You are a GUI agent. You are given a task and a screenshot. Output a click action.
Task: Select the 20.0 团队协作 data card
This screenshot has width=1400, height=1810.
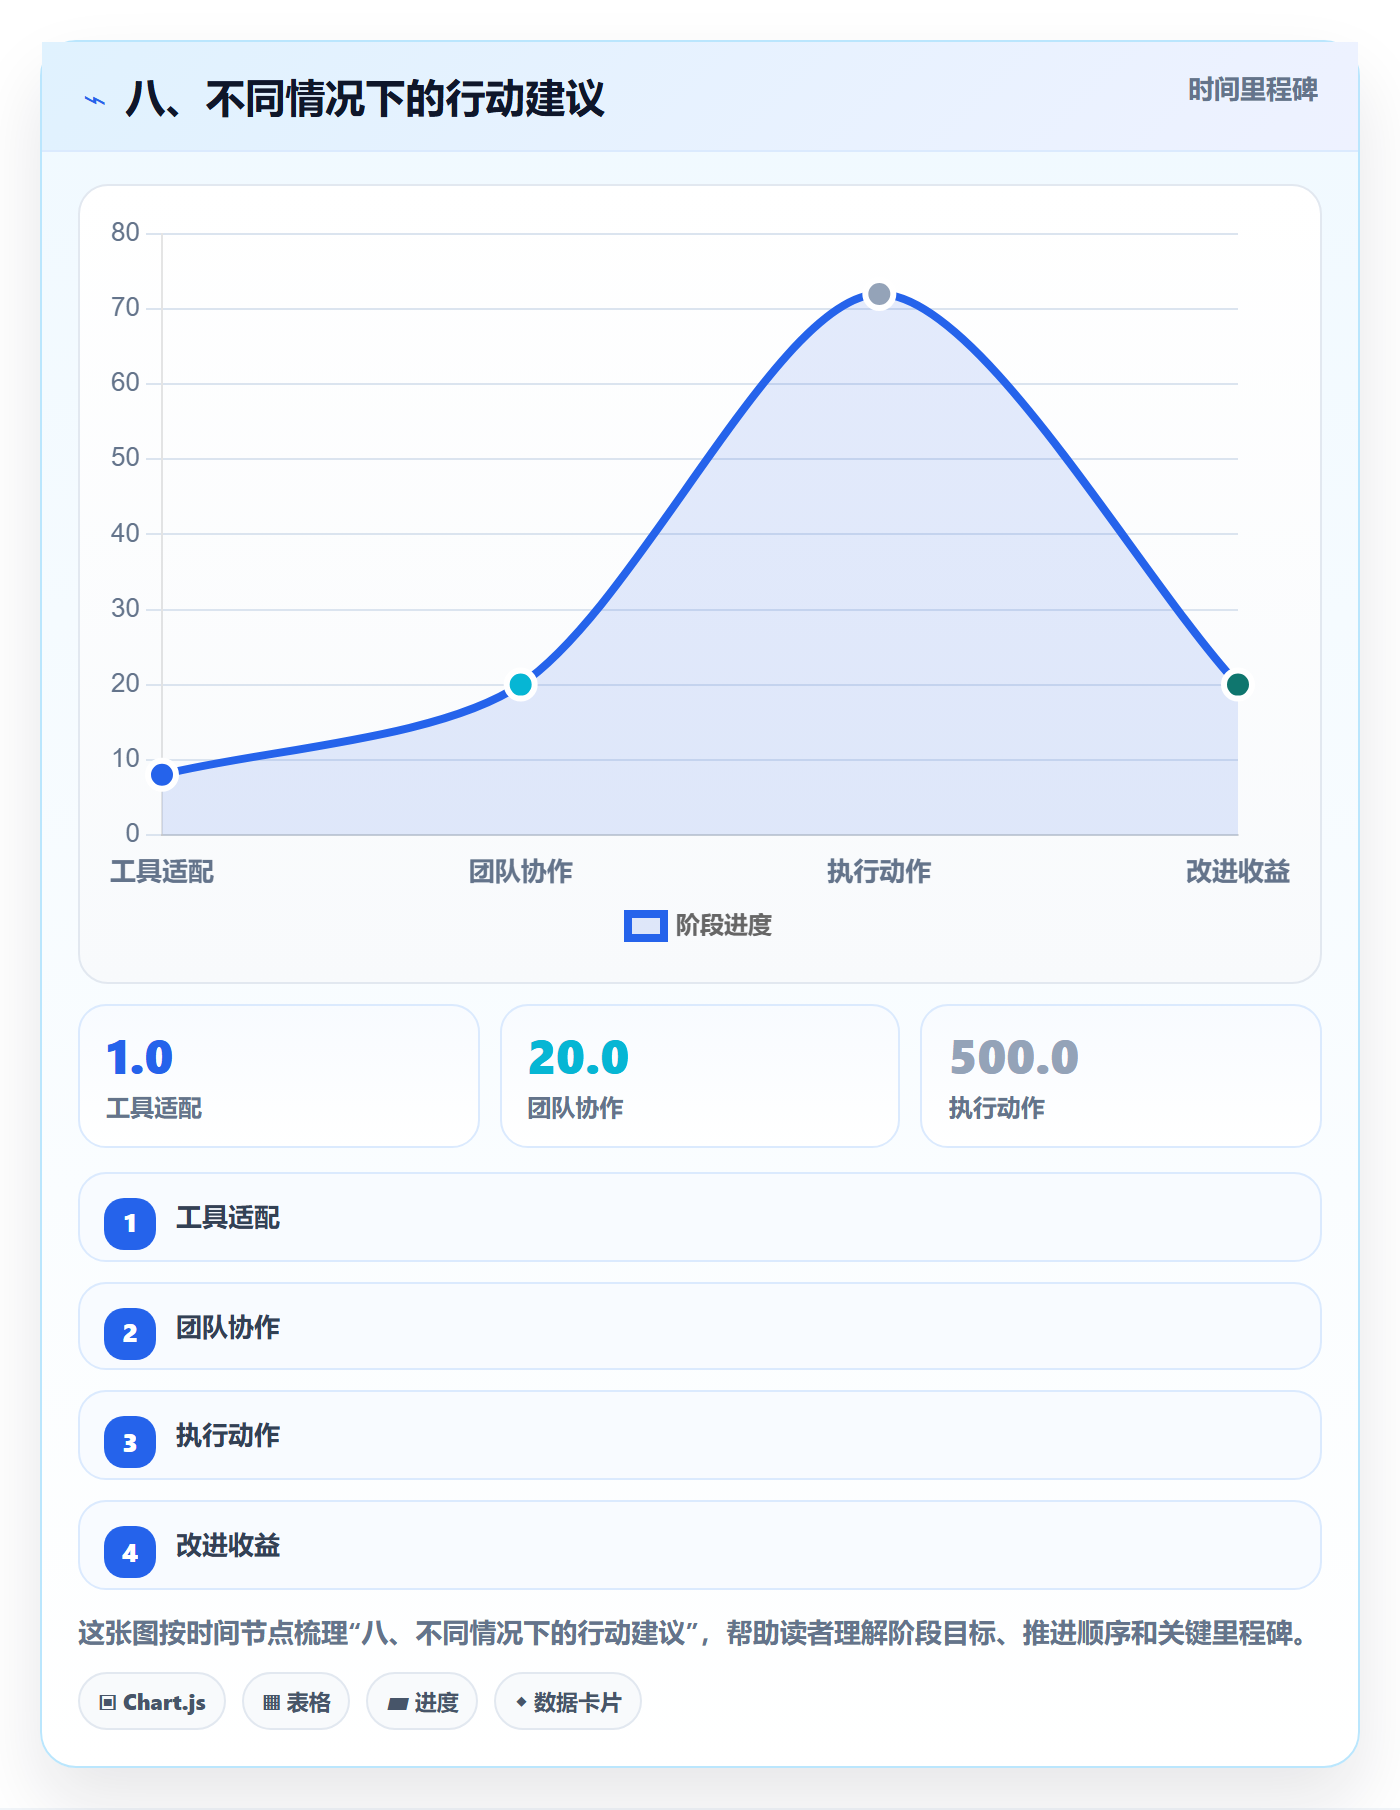point(700,1076)
